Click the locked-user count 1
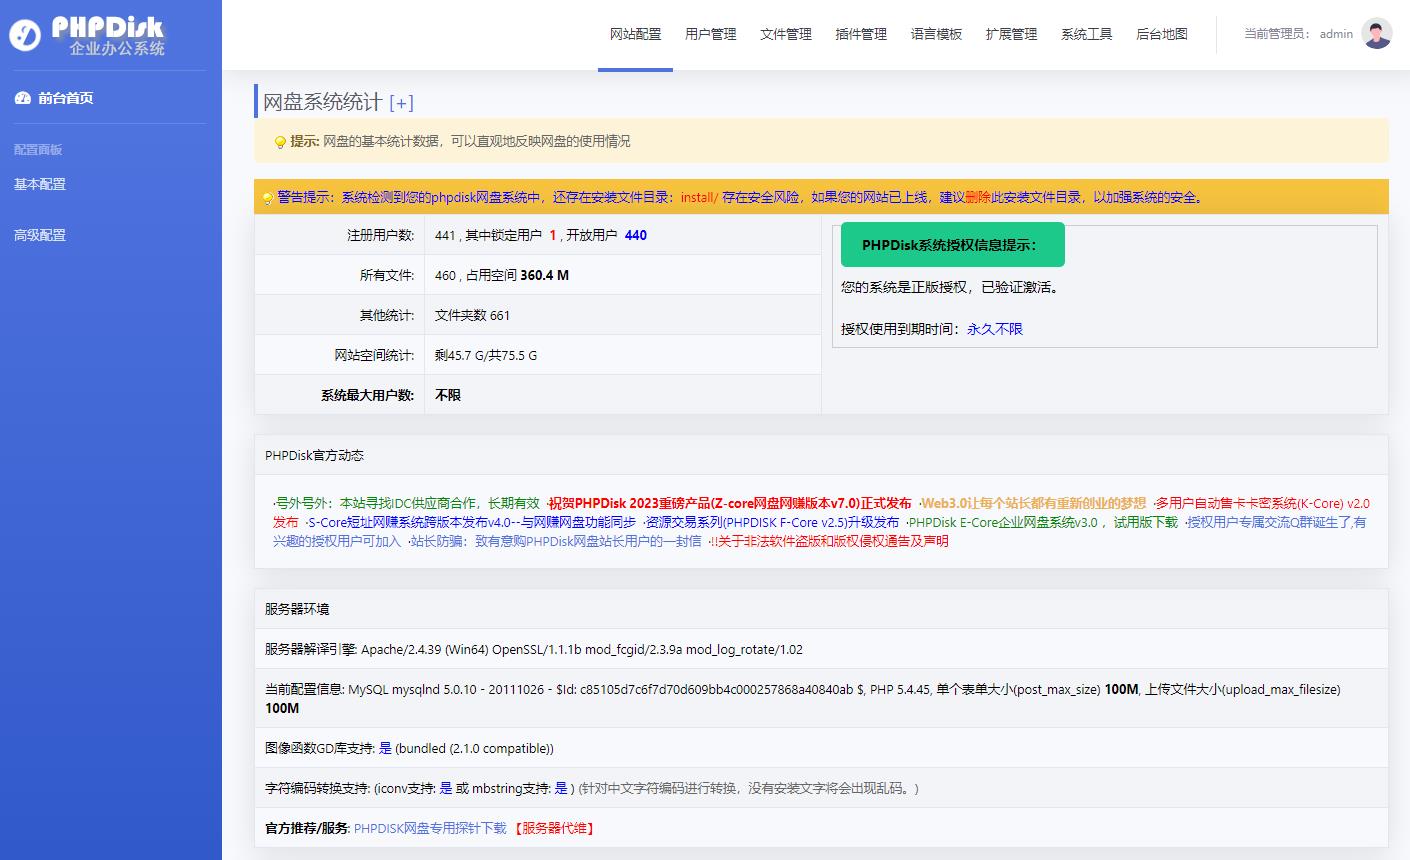The height and width of the screenshot is (860, 1410). (553, 235)
